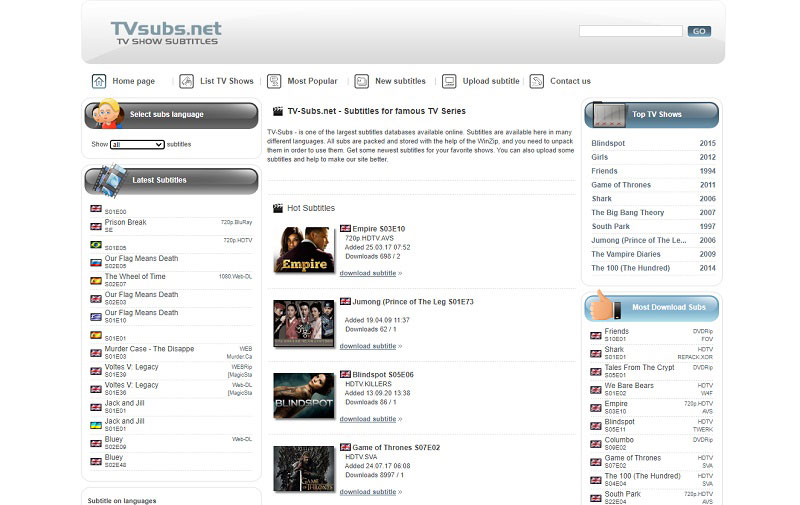Open The Vampire Diaries in Top TV Shows
Image resolution: width=800 pixels, height=505 pixels.
pyautogui.click(x=626, y=254)
